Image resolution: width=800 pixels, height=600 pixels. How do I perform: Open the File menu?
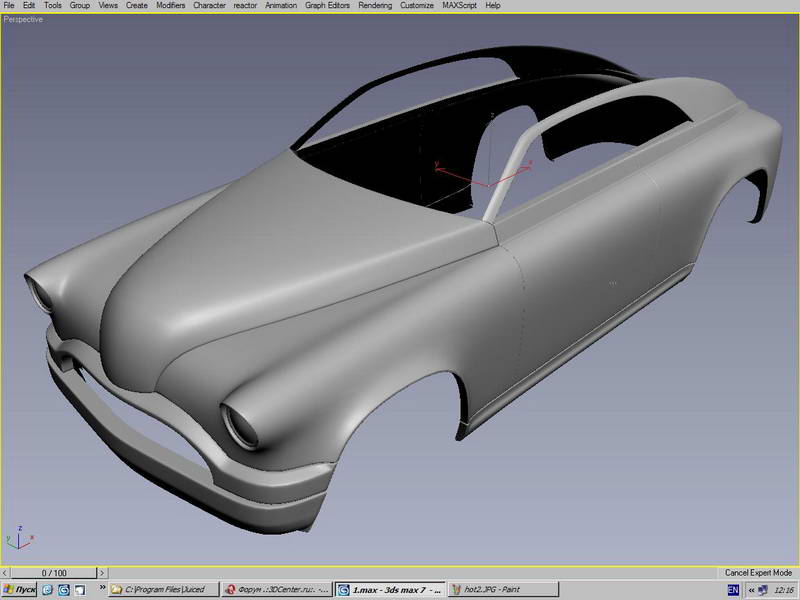tap(9, 6)
